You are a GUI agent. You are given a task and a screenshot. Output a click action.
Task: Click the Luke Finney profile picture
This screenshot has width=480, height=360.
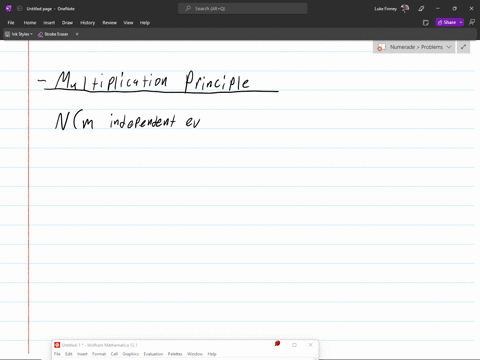[x=405, y=9]
